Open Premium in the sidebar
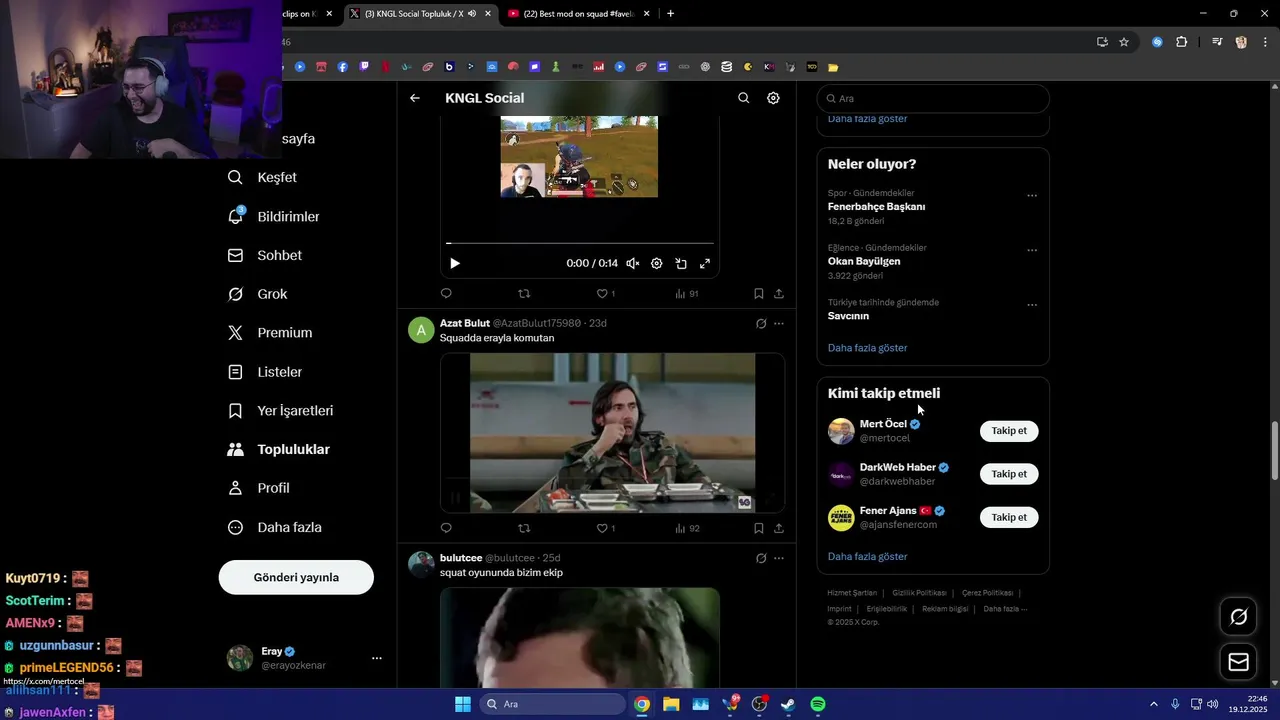Viewport: 1280px width, 720px height. click(270, 333)
